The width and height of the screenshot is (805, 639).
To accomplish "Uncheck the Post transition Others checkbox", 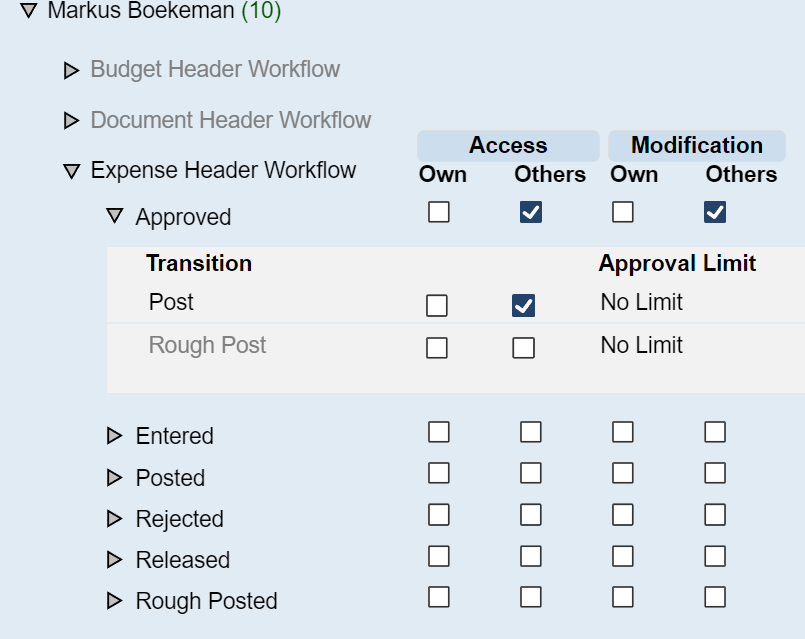I will (x=523, y=306).
